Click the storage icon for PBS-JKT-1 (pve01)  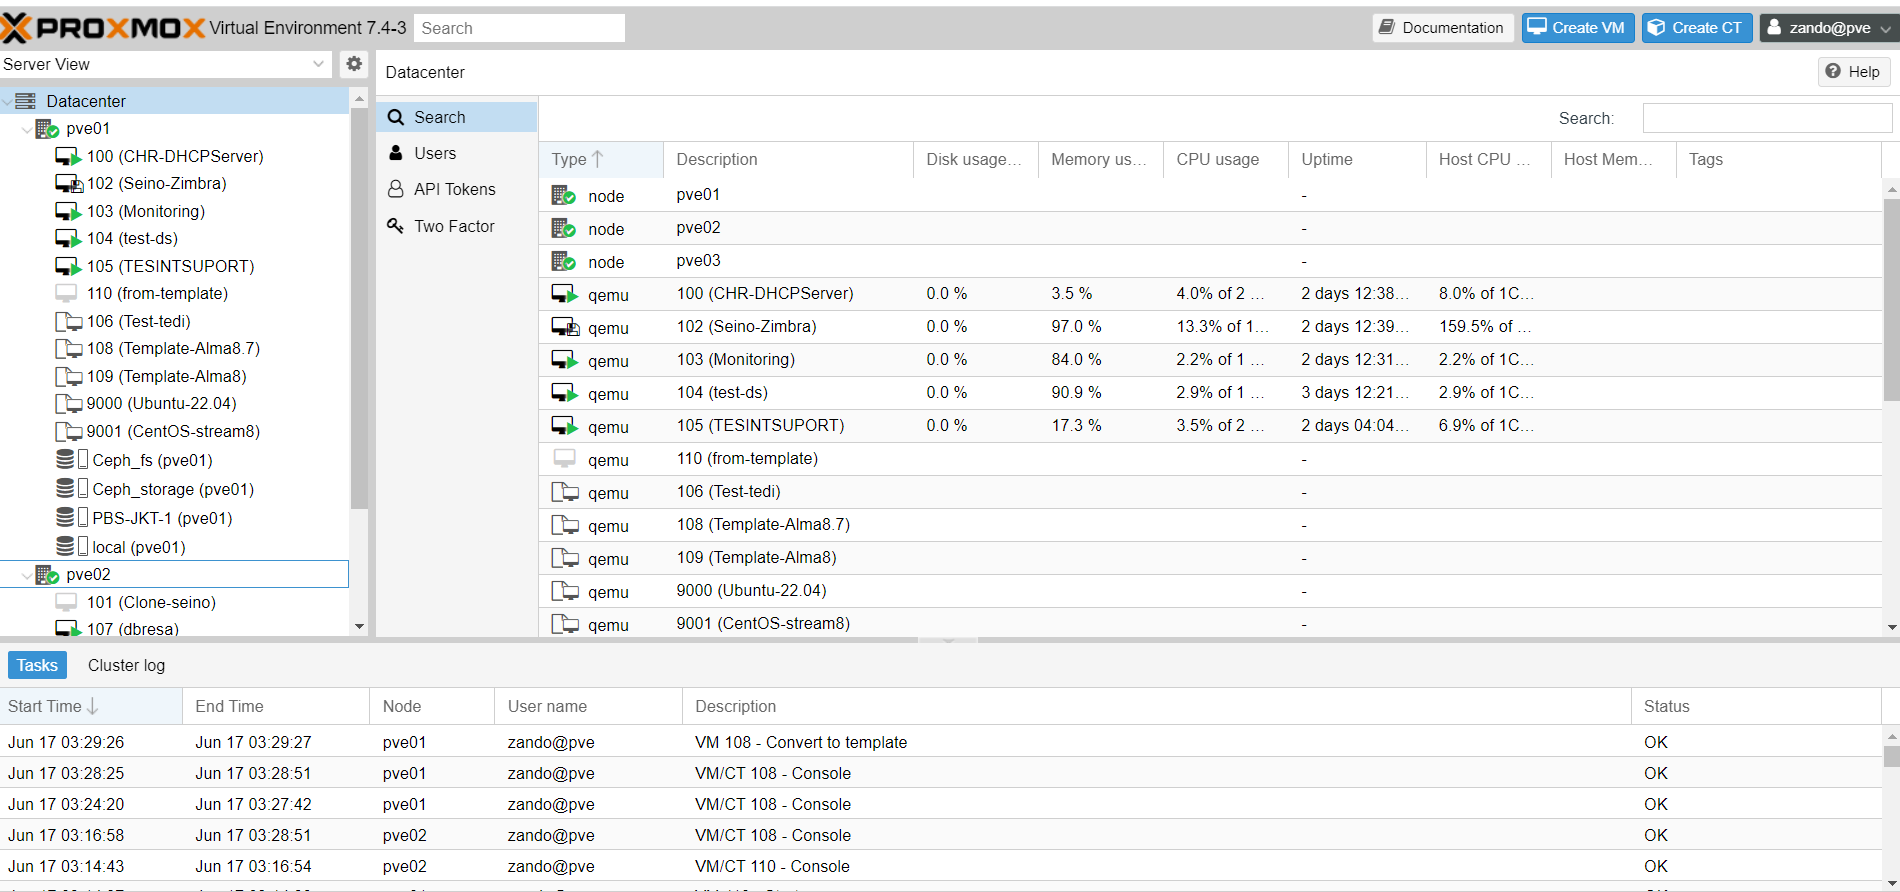click(72, 518)
